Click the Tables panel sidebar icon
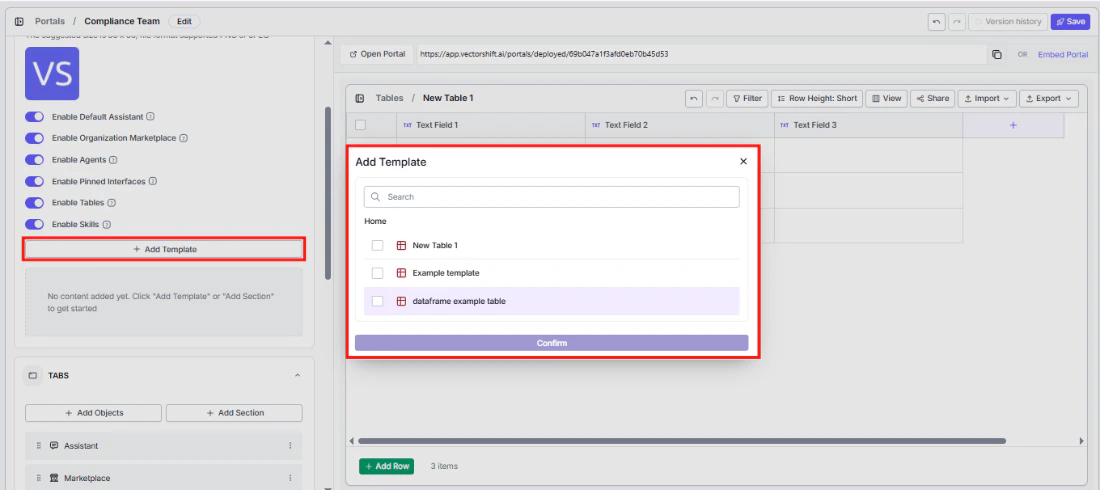Screen dimensions: 1100x490 pos(360,98)
